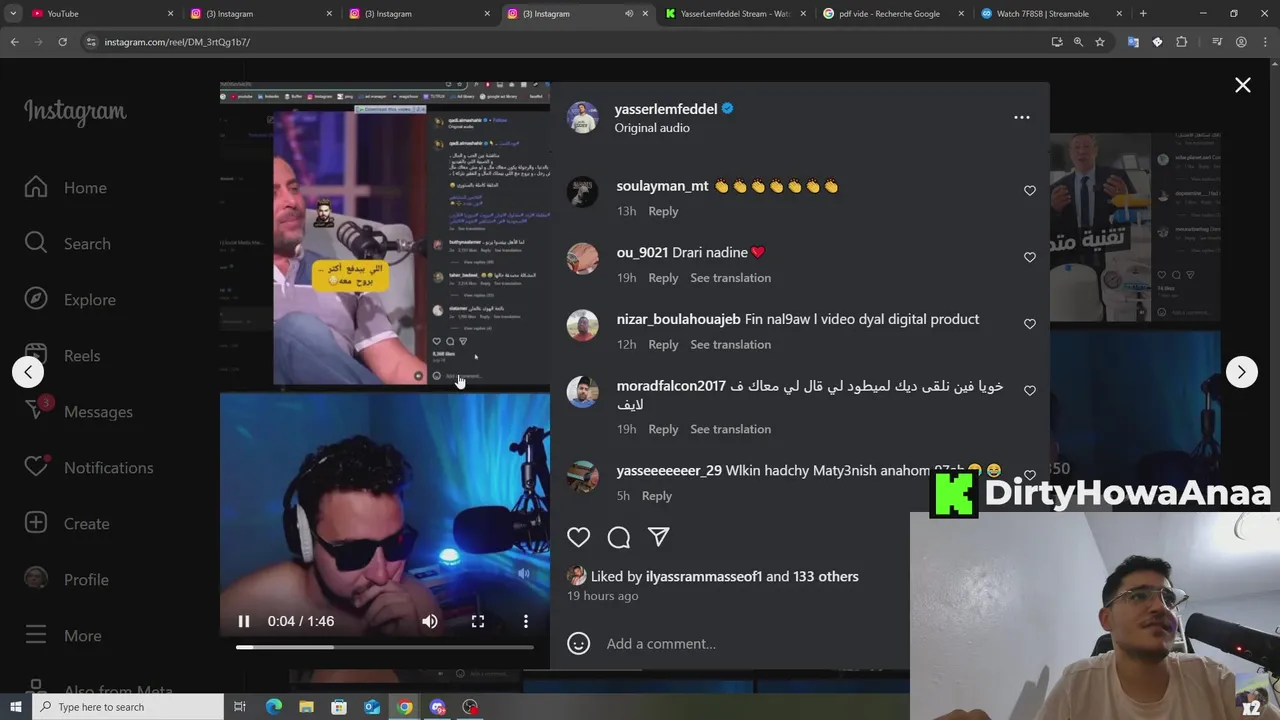
Task: Open Instagram Home in sidebar
Action: 65,188
